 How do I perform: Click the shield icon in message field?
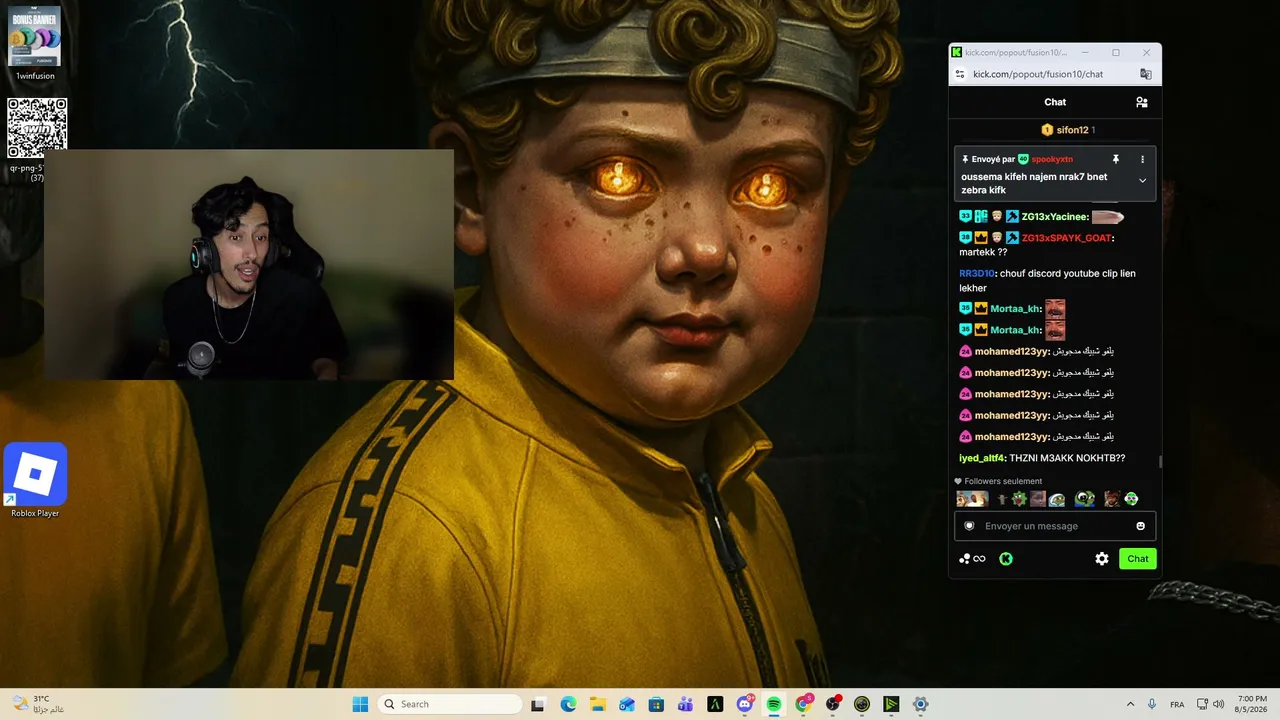point(969,526)
